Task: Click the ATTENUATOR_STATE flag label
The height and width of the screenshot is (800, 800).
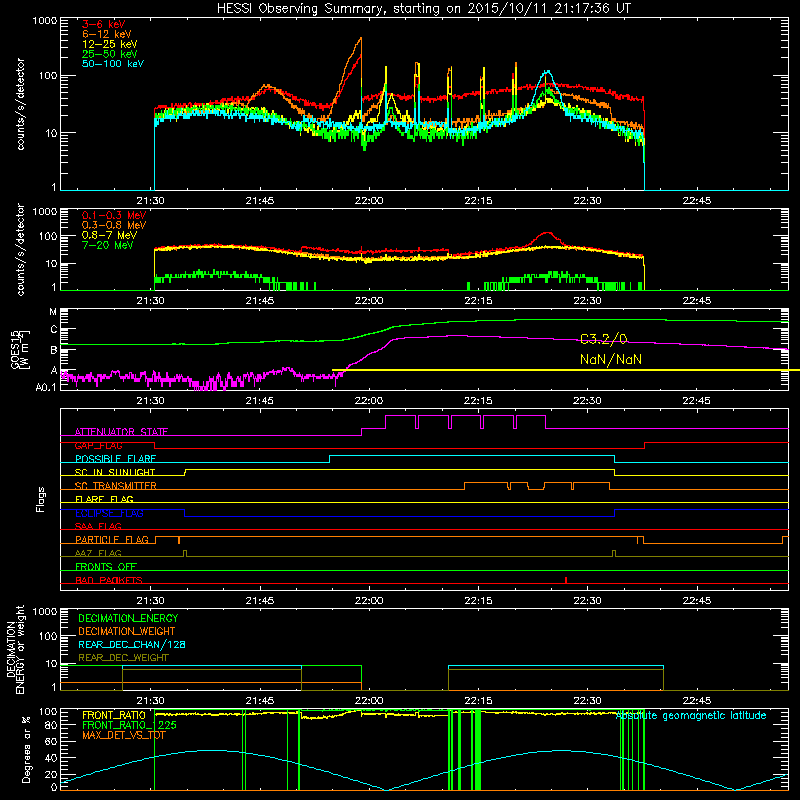Action: (121, 432)
